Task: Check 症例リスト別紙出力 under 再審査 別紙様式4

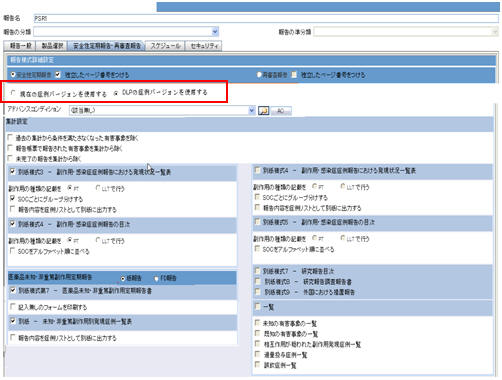Action: [x=257, y=208]
